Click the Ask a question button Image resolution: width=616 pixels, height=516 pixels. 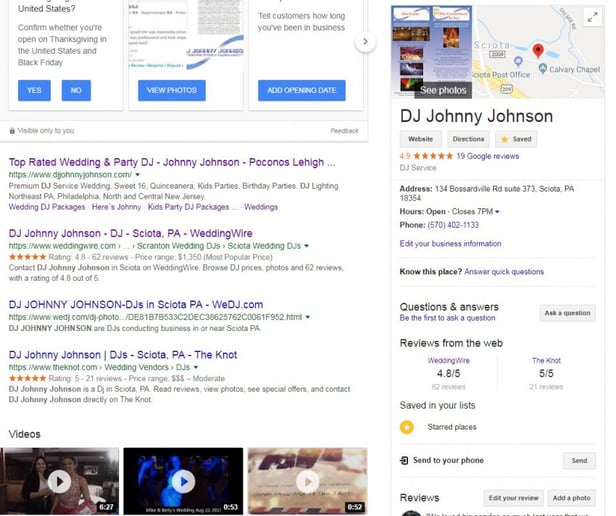(567, 313)
